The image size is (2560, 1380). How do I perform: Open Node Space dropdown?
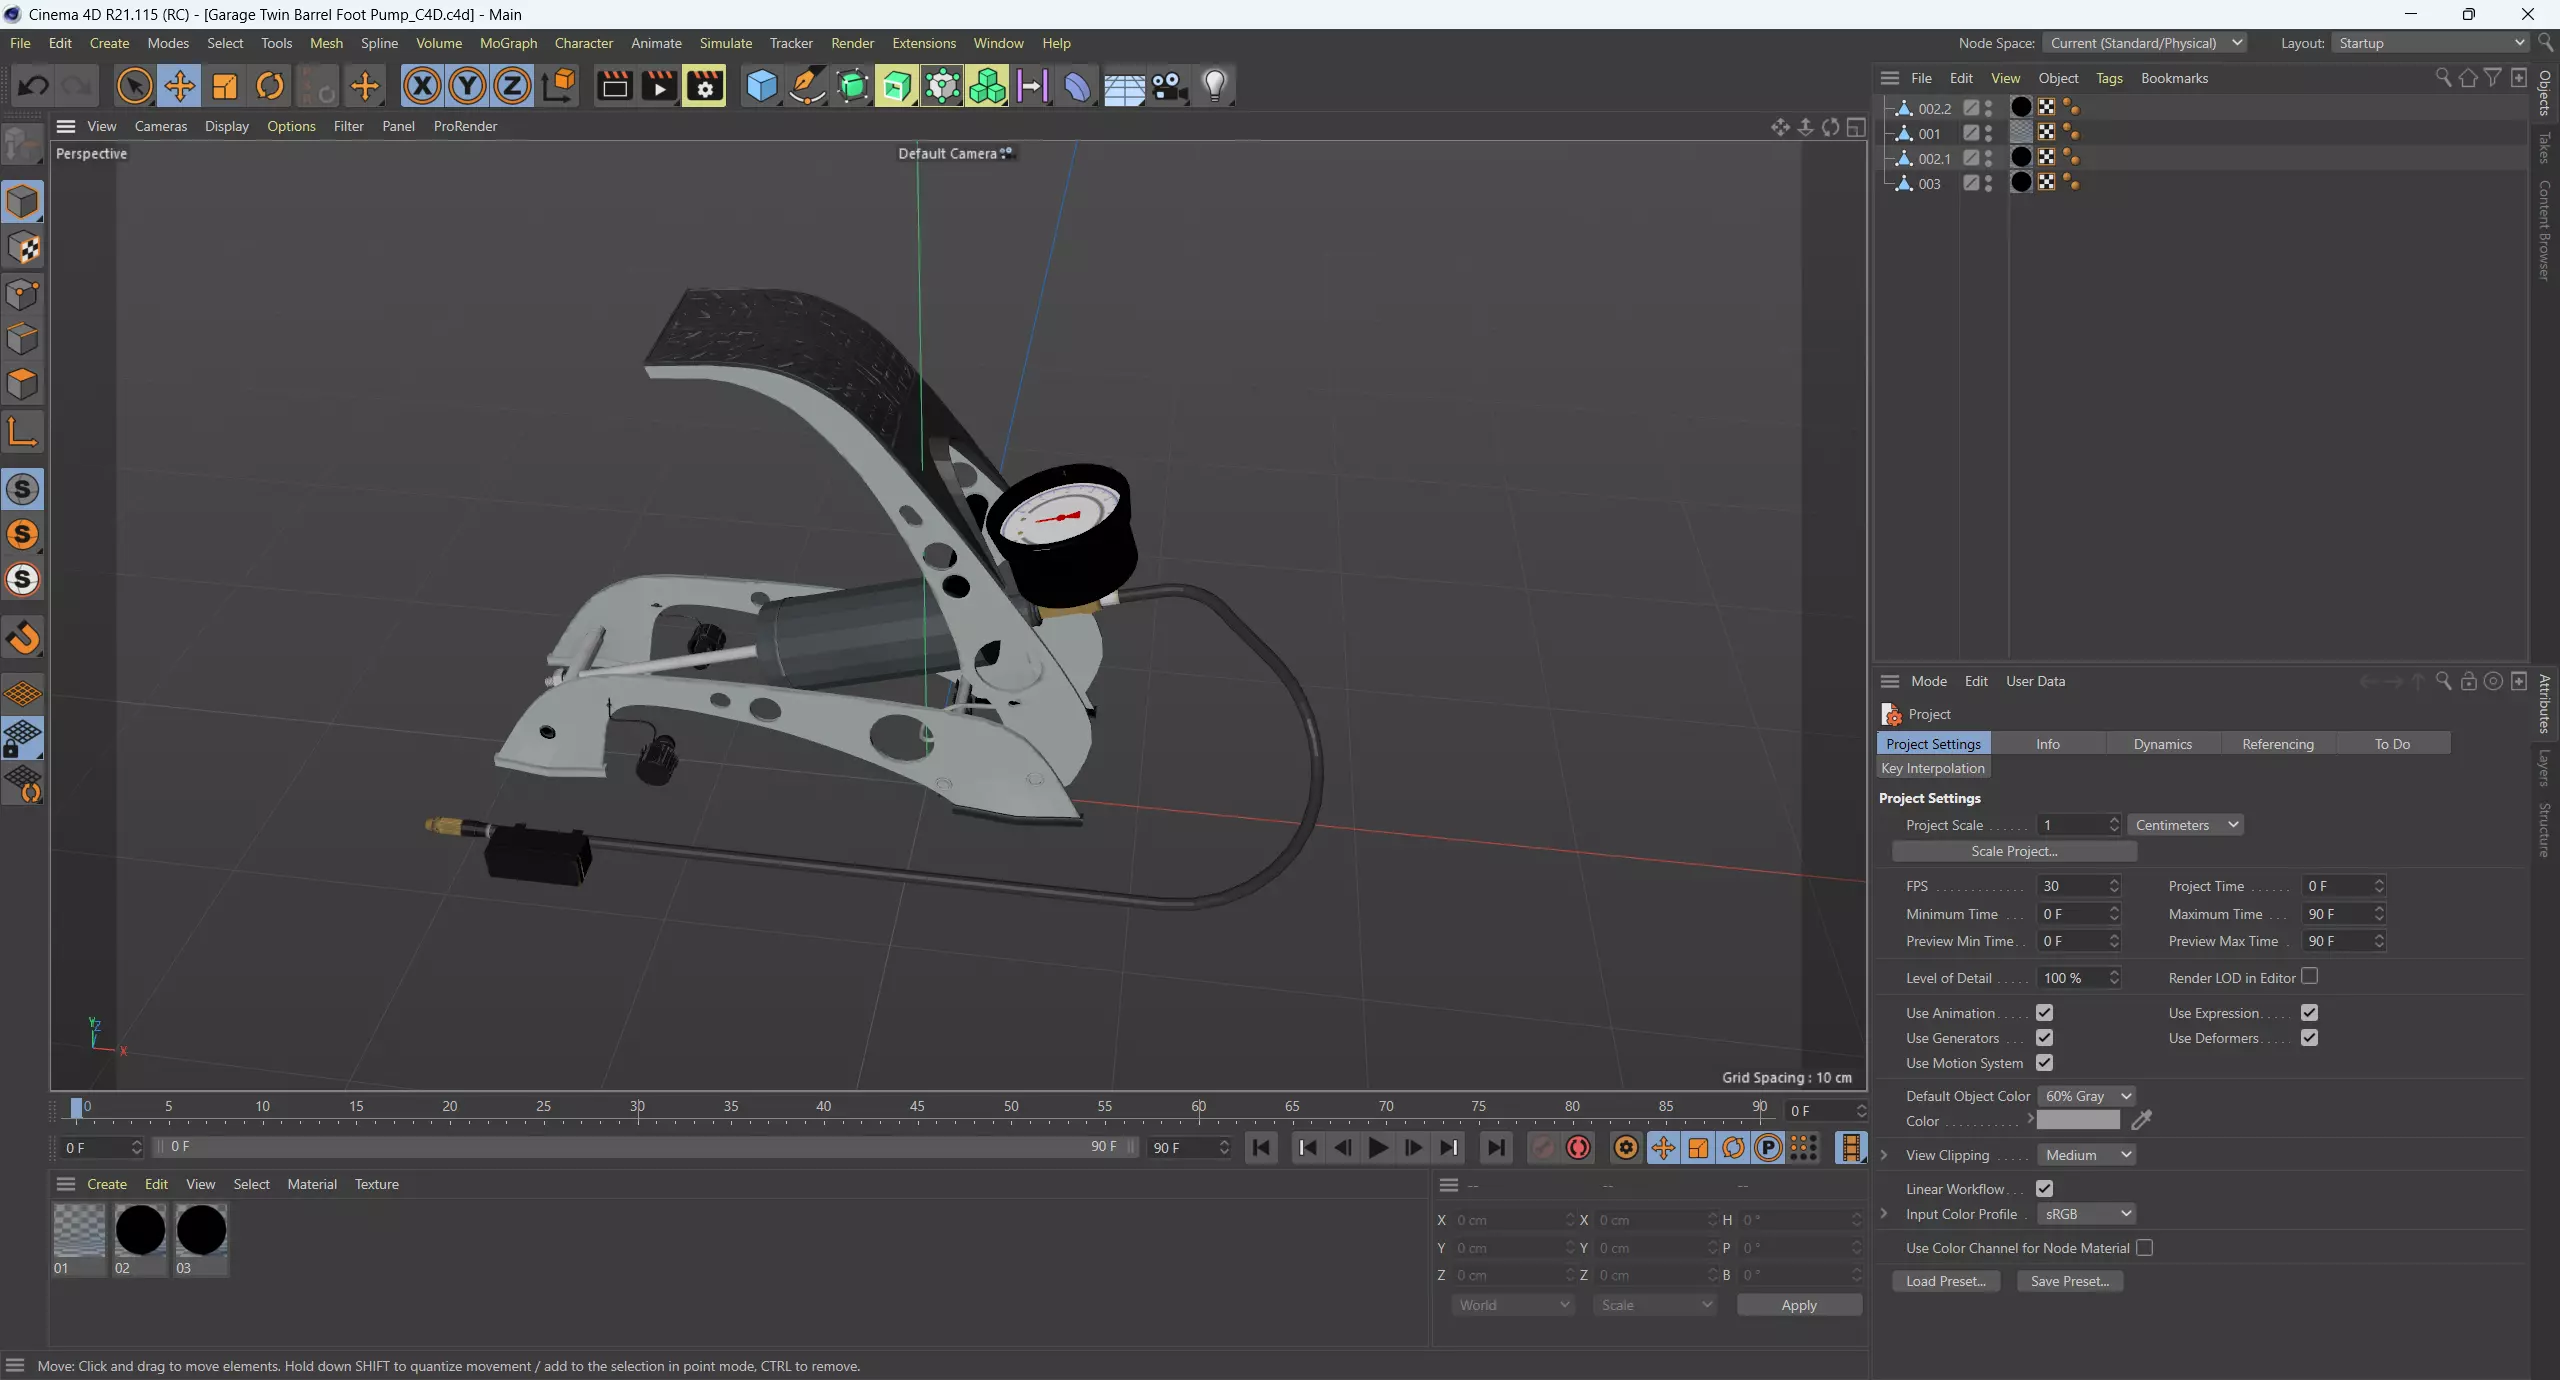click(2145, 43)
